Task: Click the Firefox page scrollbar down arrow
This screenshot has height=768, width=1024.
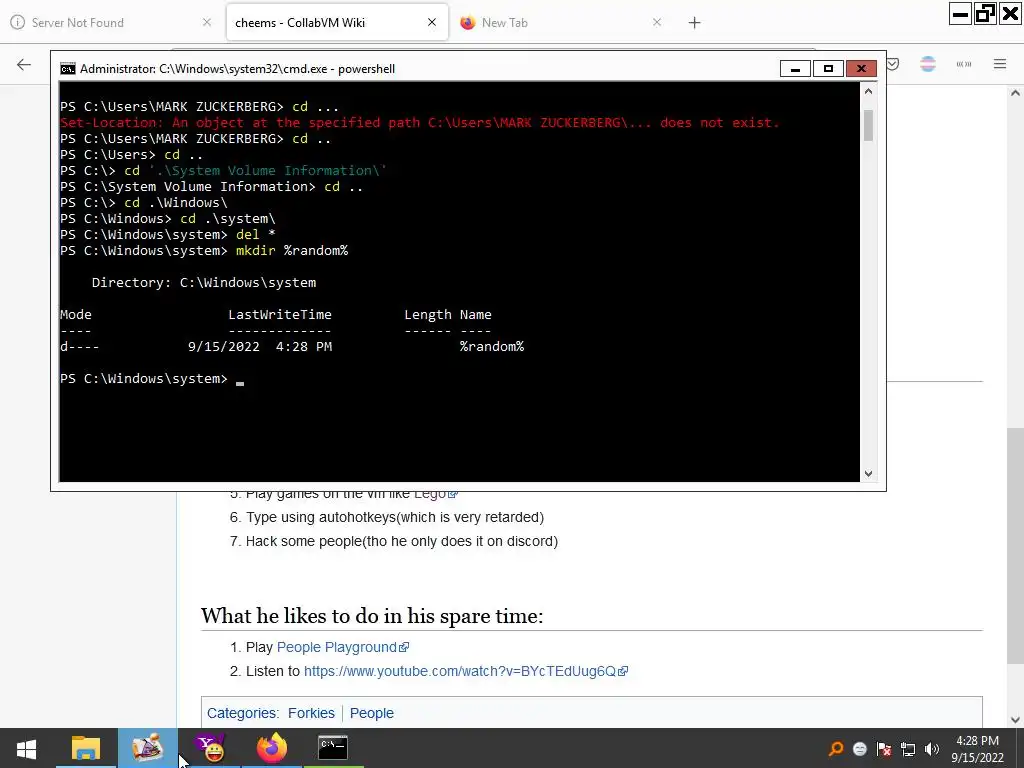Action: [x=1015, y=720]
